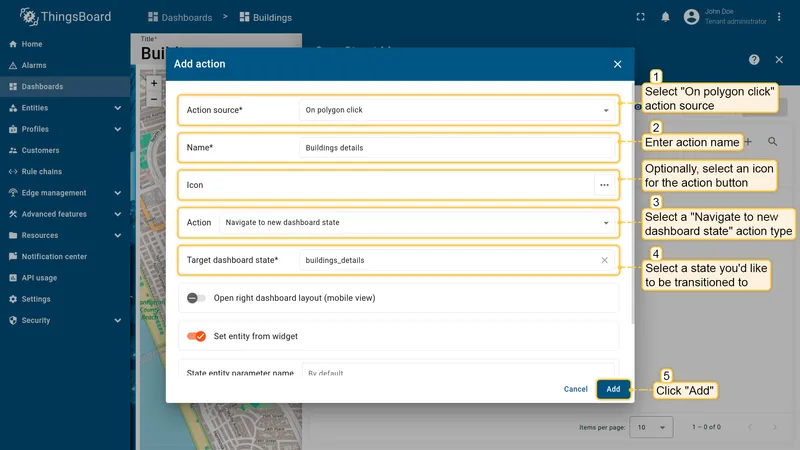Clear the target dashboard state value
This screenshot has height=450, width=800.
click(x=604, y=260)
